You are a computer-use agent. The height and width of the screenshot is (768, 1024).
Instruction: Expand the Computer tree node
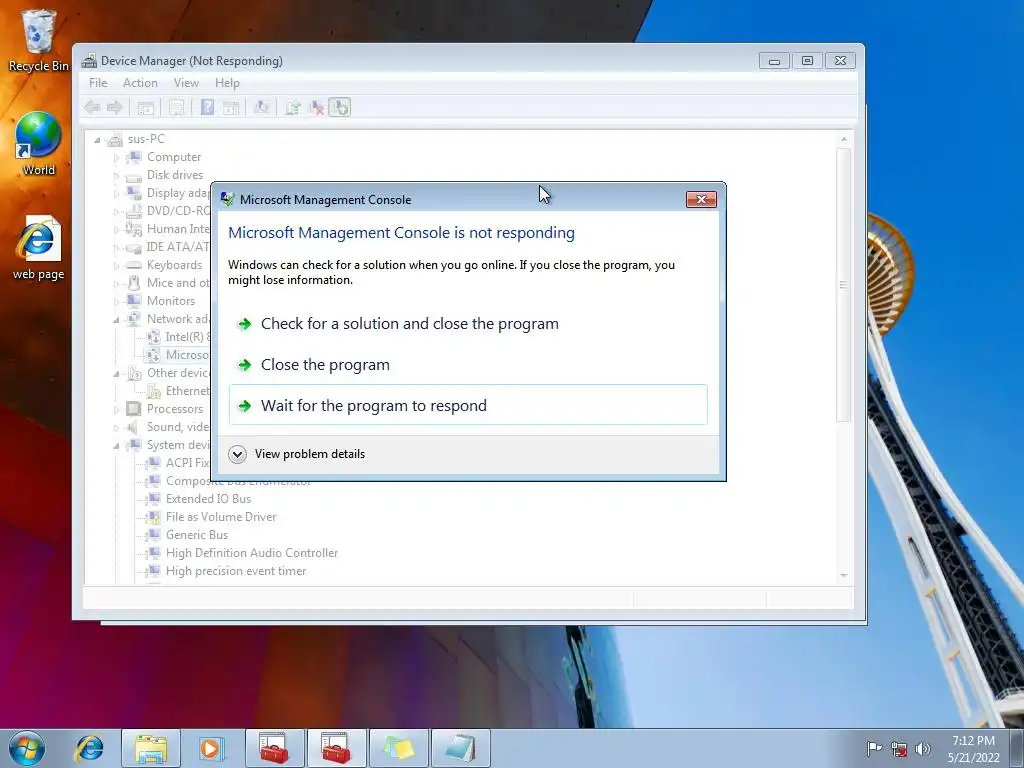(116, 158)
